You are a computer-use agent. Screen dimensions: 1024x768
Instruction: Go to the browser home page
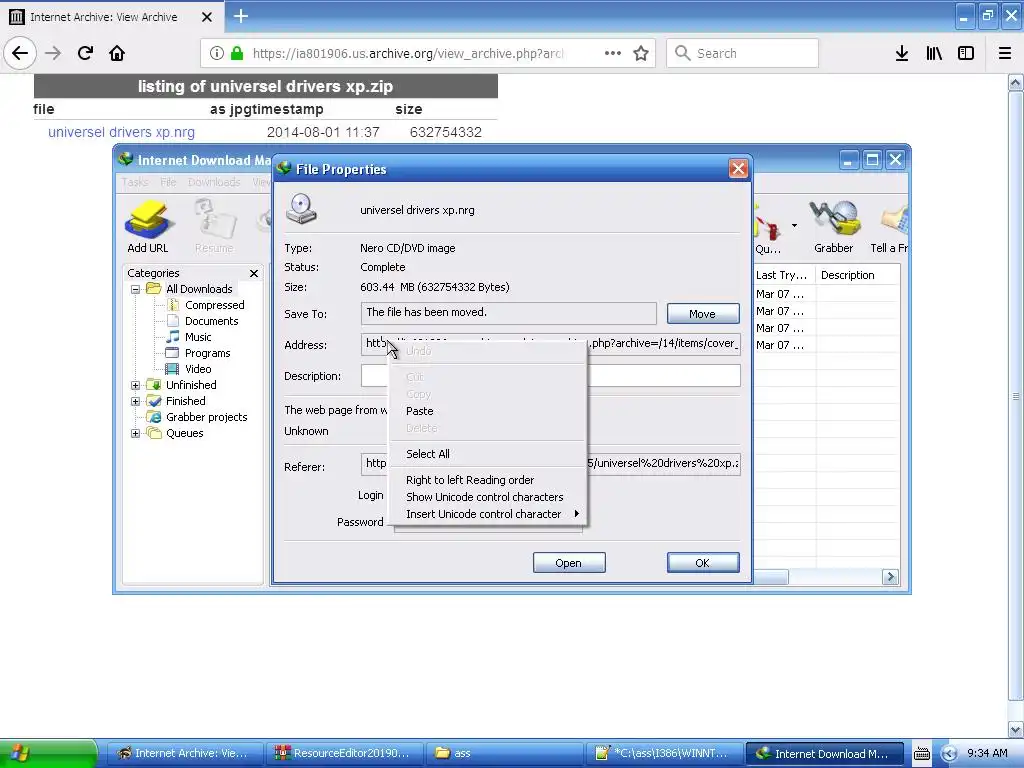click(117, 53)
